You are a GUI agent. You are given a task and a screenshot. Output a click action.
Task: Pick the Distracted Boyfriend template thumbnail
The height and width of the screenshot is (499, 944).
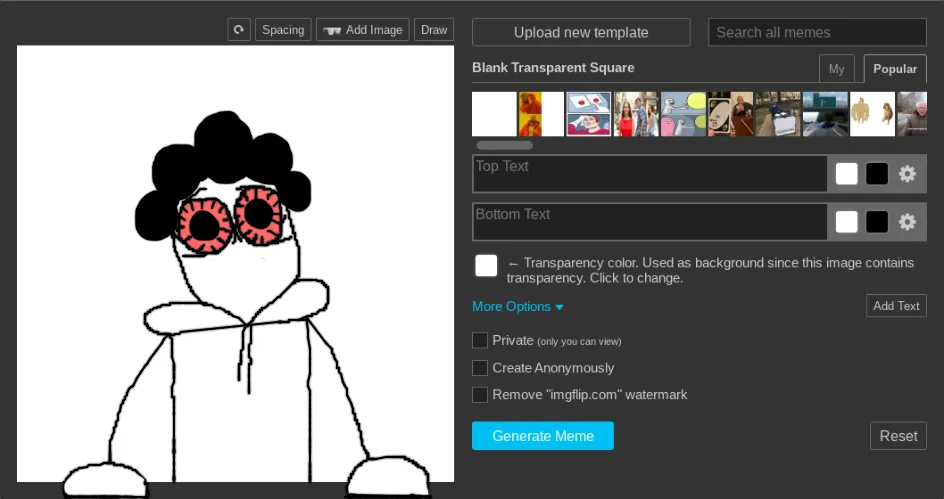click(x=636, y=114)
